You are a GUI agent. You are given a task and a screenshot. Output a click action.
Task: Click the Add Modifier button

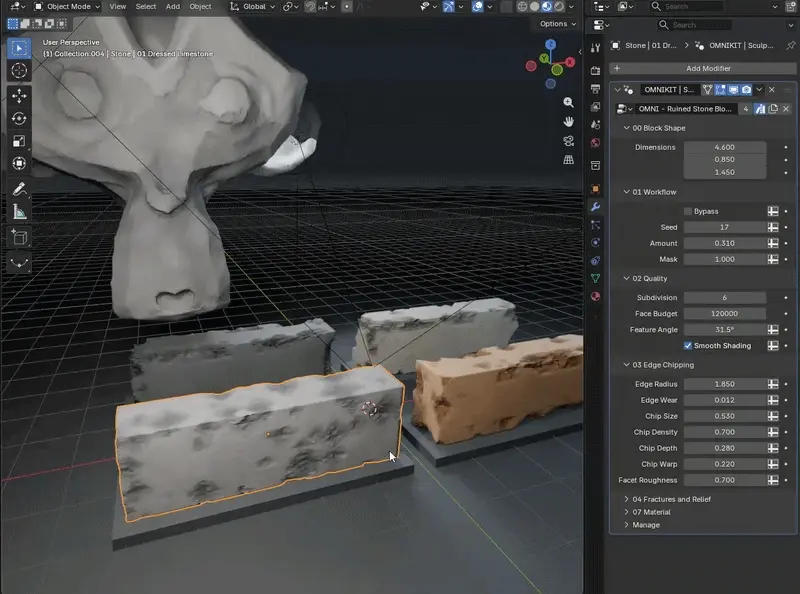pyautogui.click(x=703, y=68)
